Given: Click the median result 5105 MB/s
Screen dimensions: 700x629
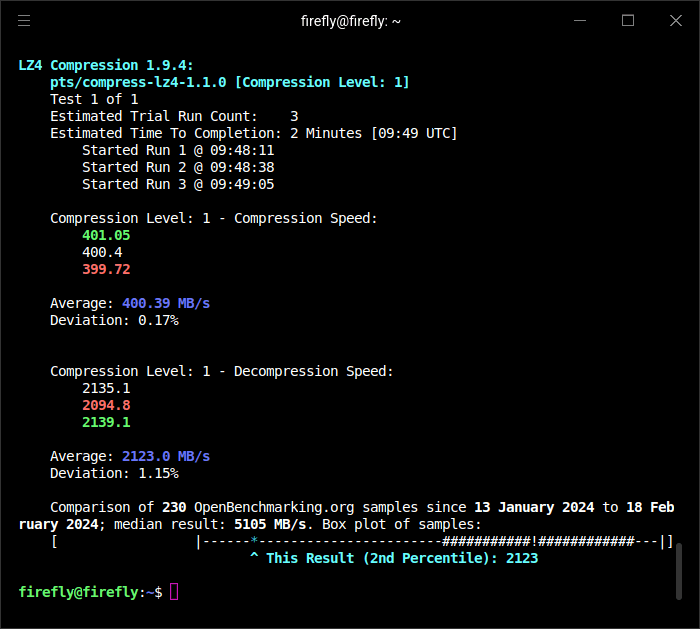Looking at the screenshot, I should [270, 524].
